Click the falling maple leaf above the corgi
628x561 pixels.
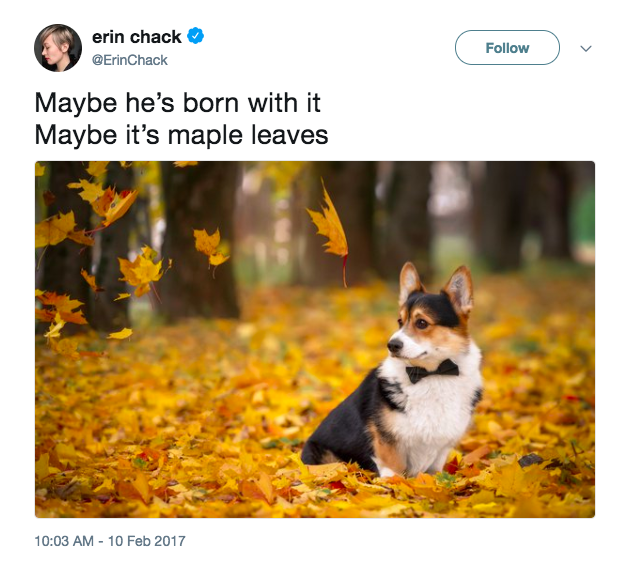coord(329,225)
